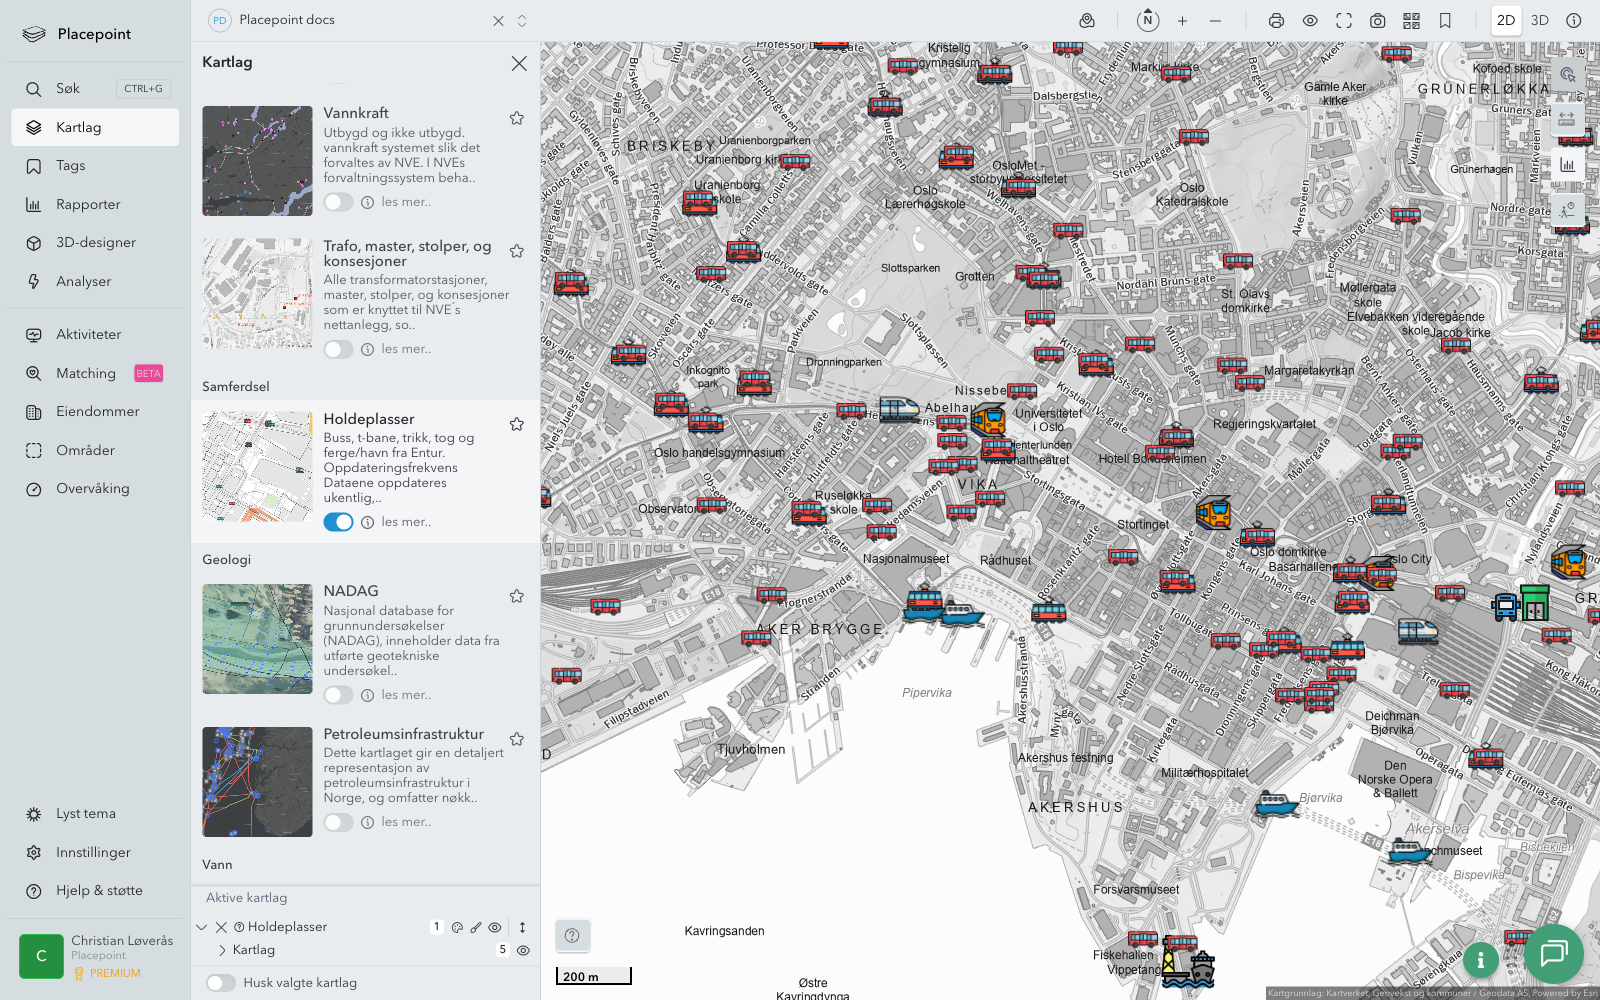Open the chat support bubble
1600x1000 pixels.
coord(1553,953)
